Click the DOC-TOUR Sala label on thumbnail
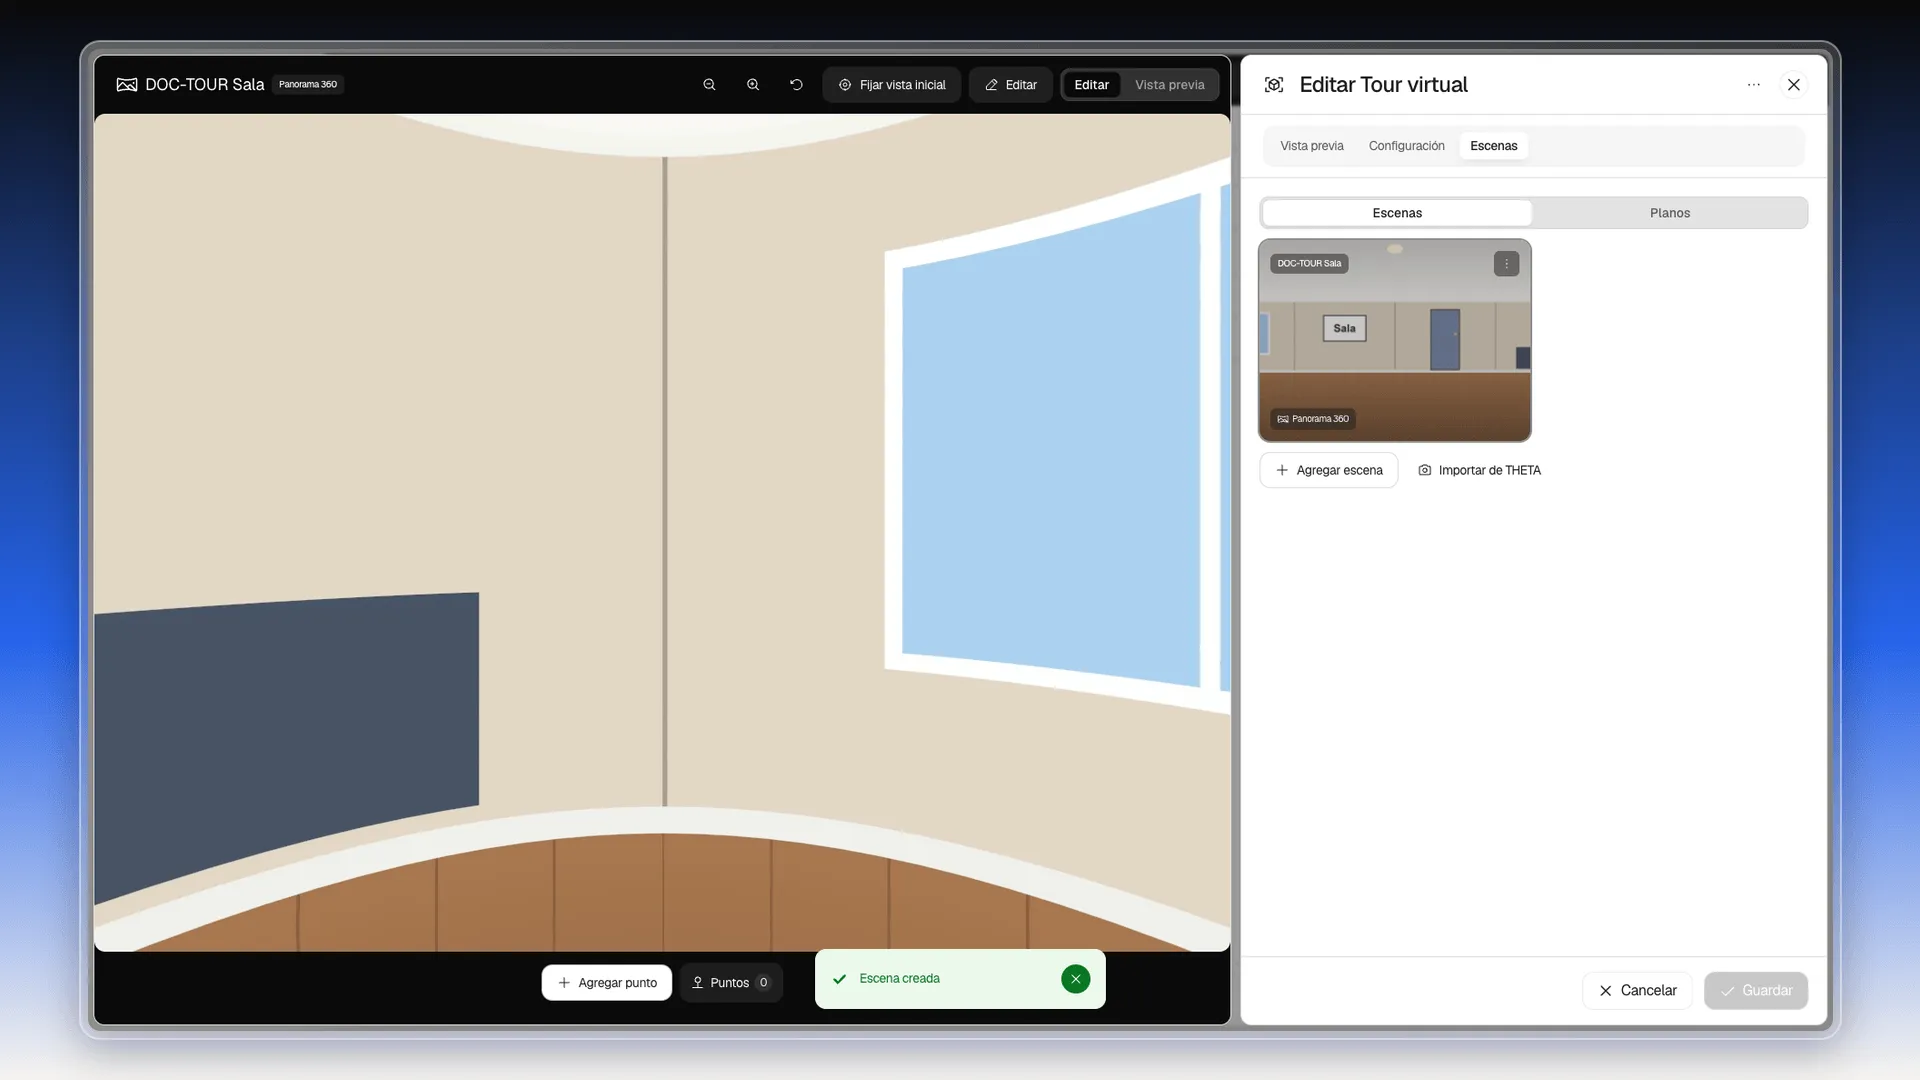The width and height of the screenshot is (1920, 1080). tap(1309, 264)
